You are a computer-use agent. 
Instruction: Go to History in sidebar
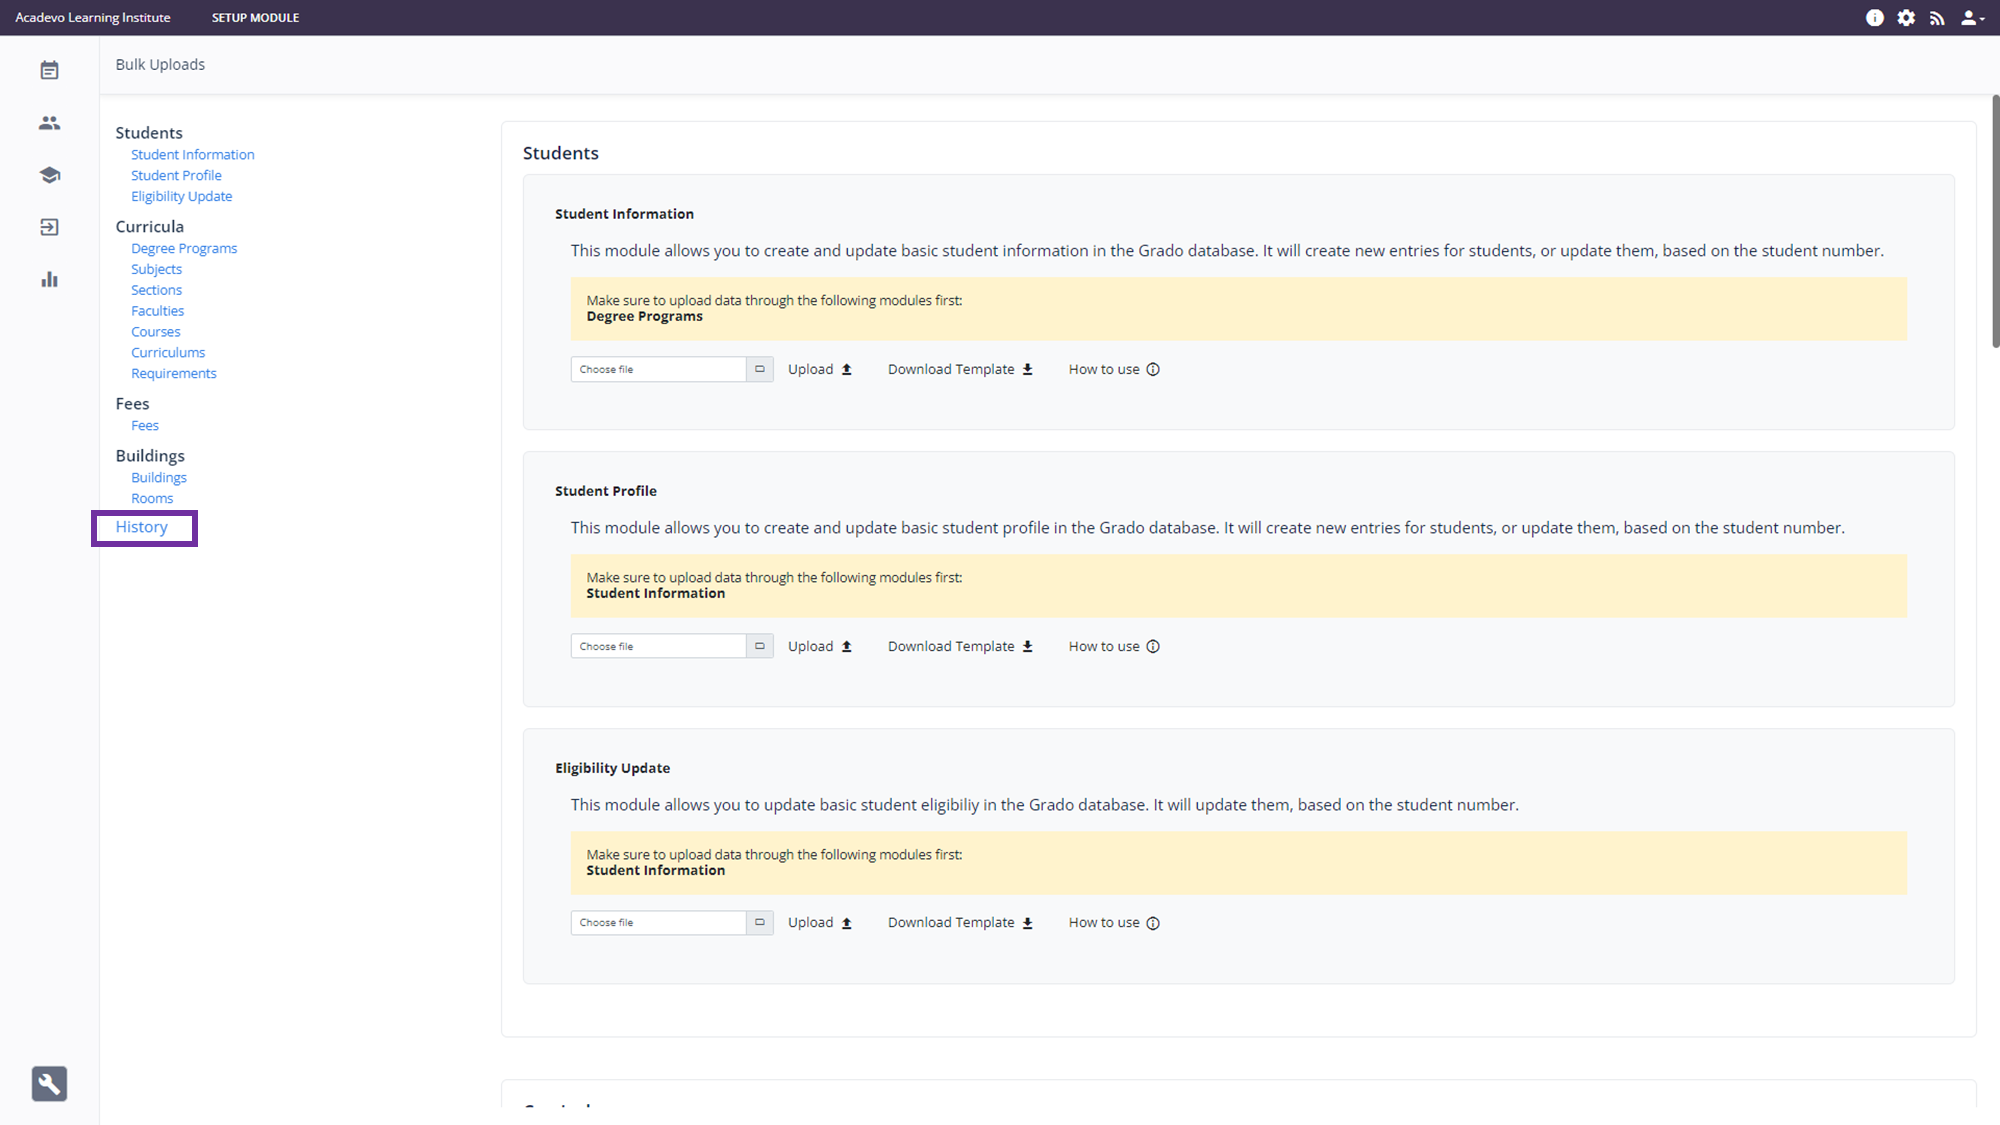(141, 527)
